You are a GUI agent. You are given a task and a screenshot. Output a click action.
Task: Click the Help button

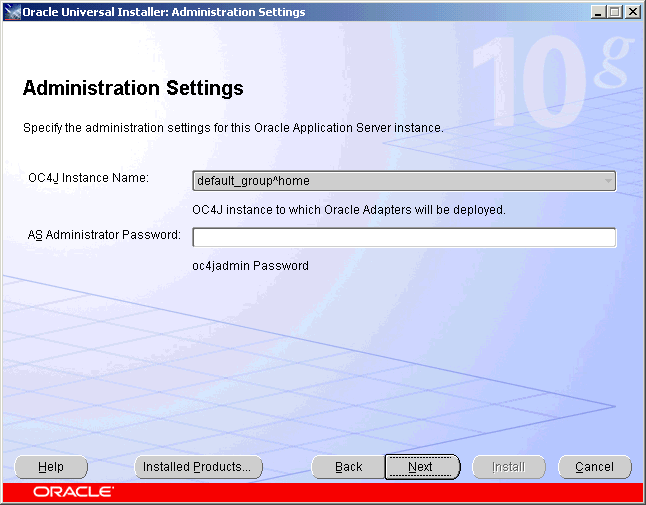point(51,467)
